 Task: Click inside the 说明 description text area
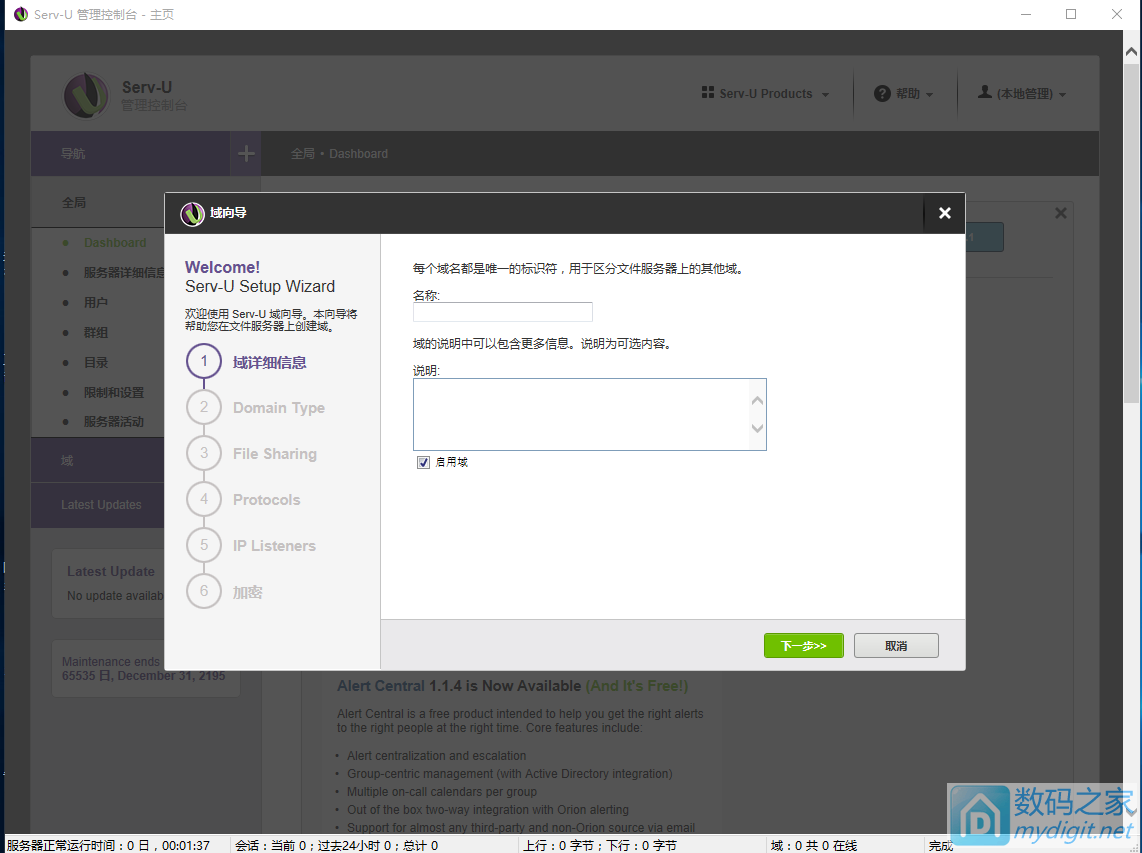click(x=580, y=414)
